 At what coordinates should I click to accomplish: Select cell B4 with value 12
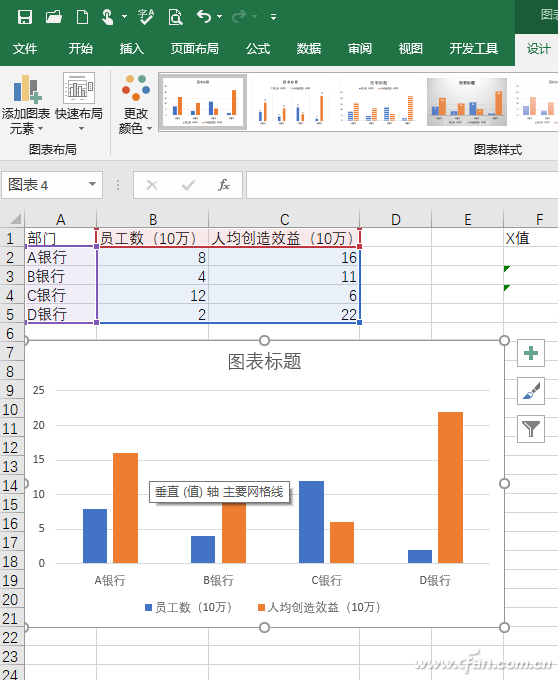153,295
